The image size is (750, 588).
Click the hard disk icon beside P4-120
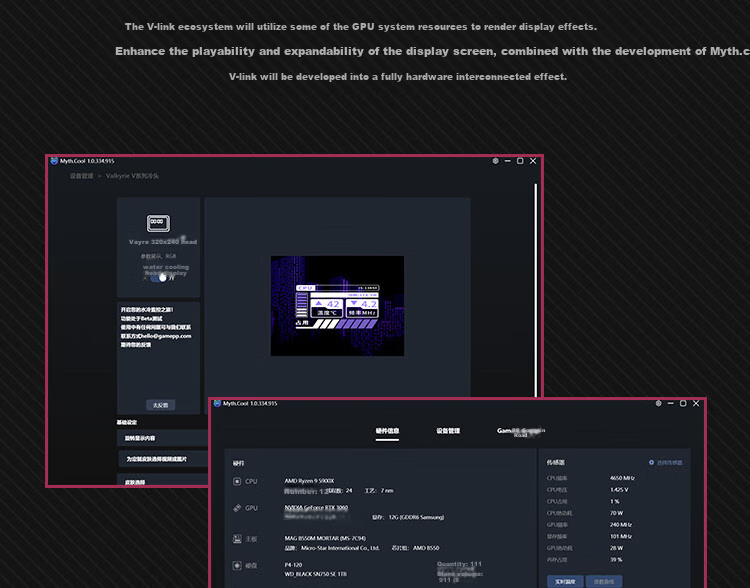pyautogui.click(x=237, y=566)
